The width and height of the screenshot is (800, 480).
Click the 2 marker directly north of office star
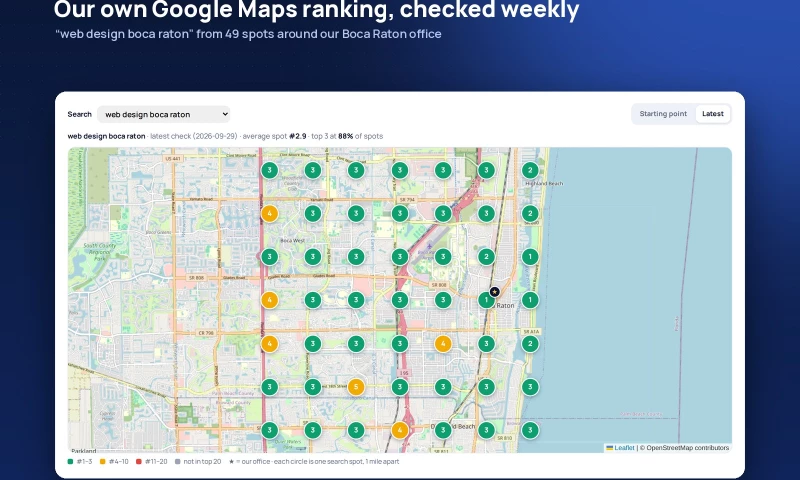point(486,257)
